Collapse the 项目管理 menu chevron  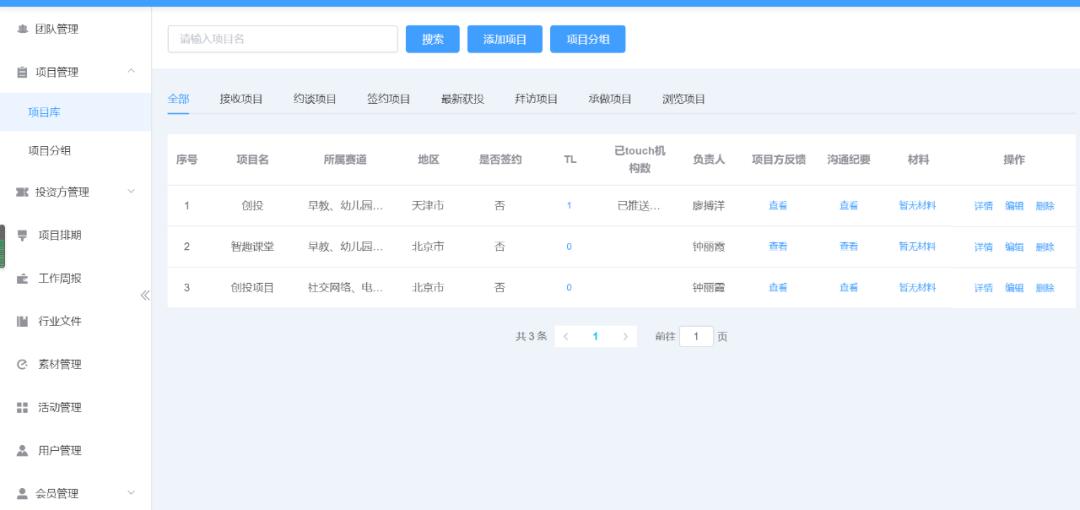tap(132, 72)
